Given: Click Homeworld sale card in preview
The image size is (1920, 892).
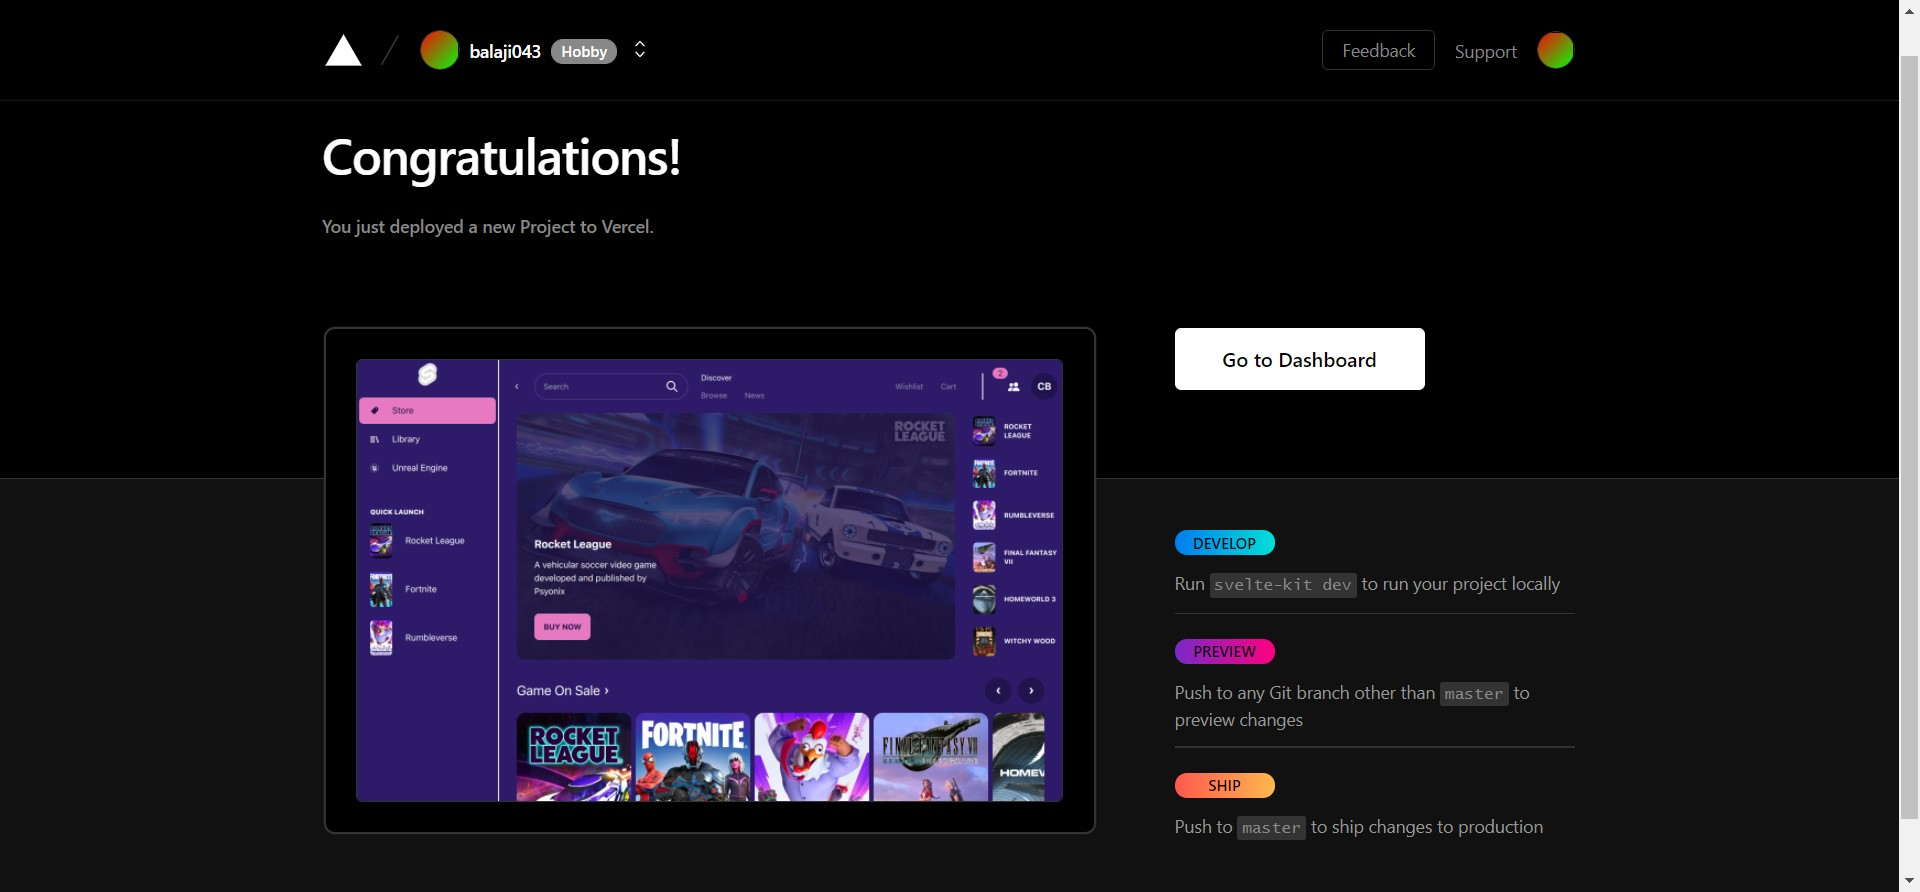Looking at the screenshot, I should (1019, 757).
